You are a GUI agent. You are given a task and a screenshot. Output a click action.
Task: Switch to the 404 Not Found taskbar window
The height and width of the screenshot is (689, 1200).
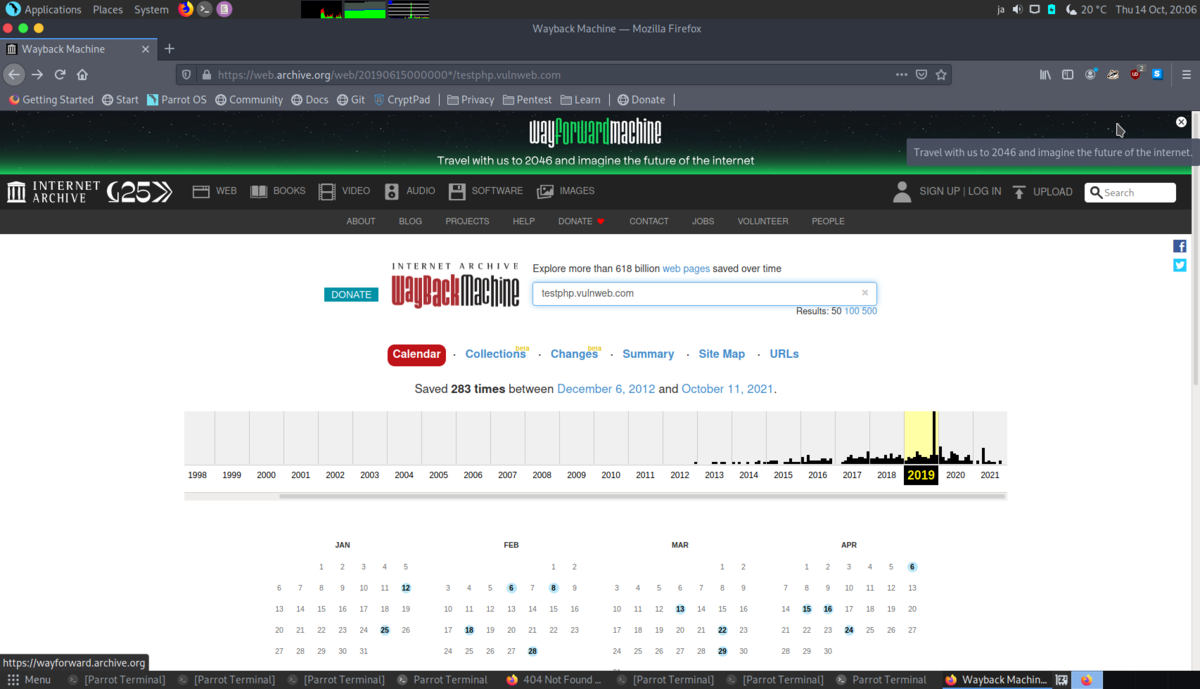click(x=553, y=680)
